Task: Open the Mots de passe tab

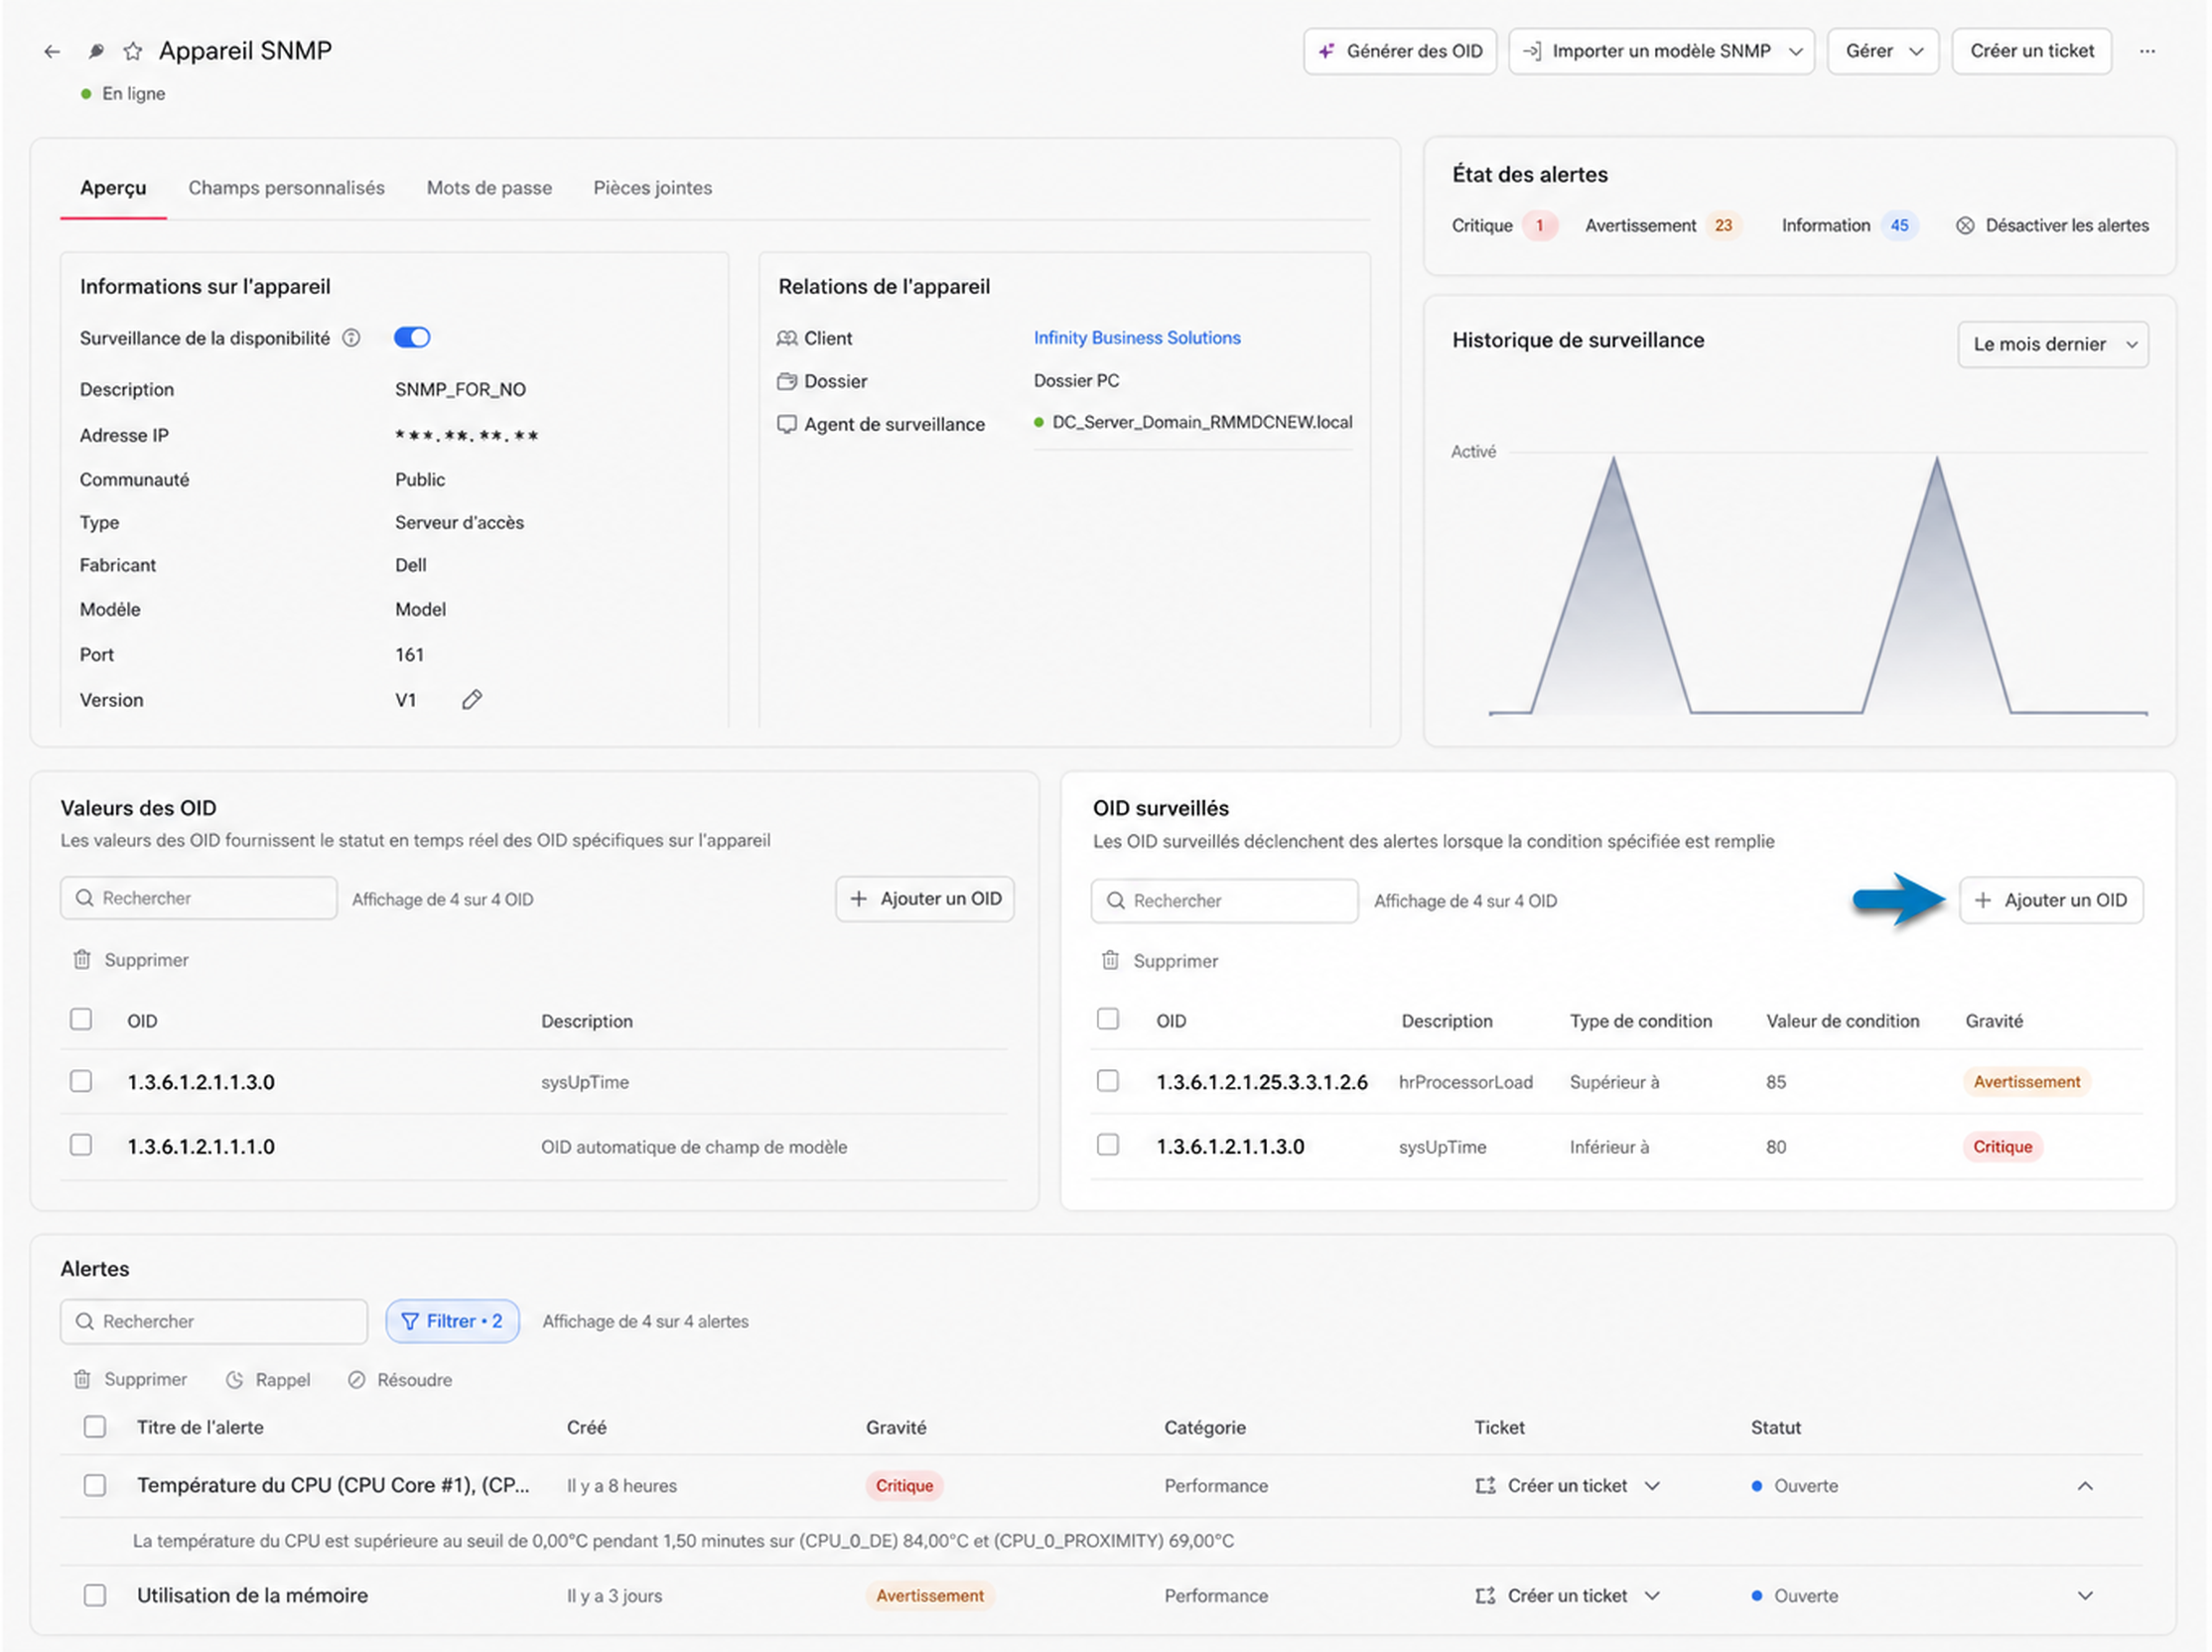Action: pos(489,188)
